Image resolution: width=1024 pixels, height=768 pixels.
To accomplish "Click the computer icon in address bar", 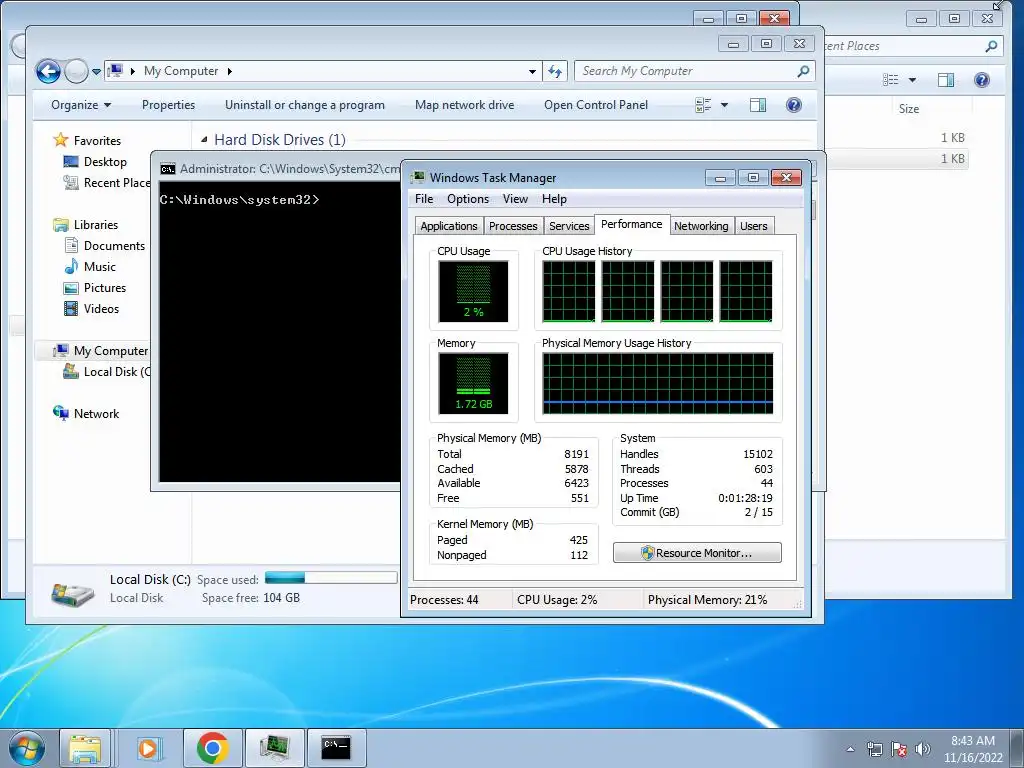I will [x=116, y=71].
